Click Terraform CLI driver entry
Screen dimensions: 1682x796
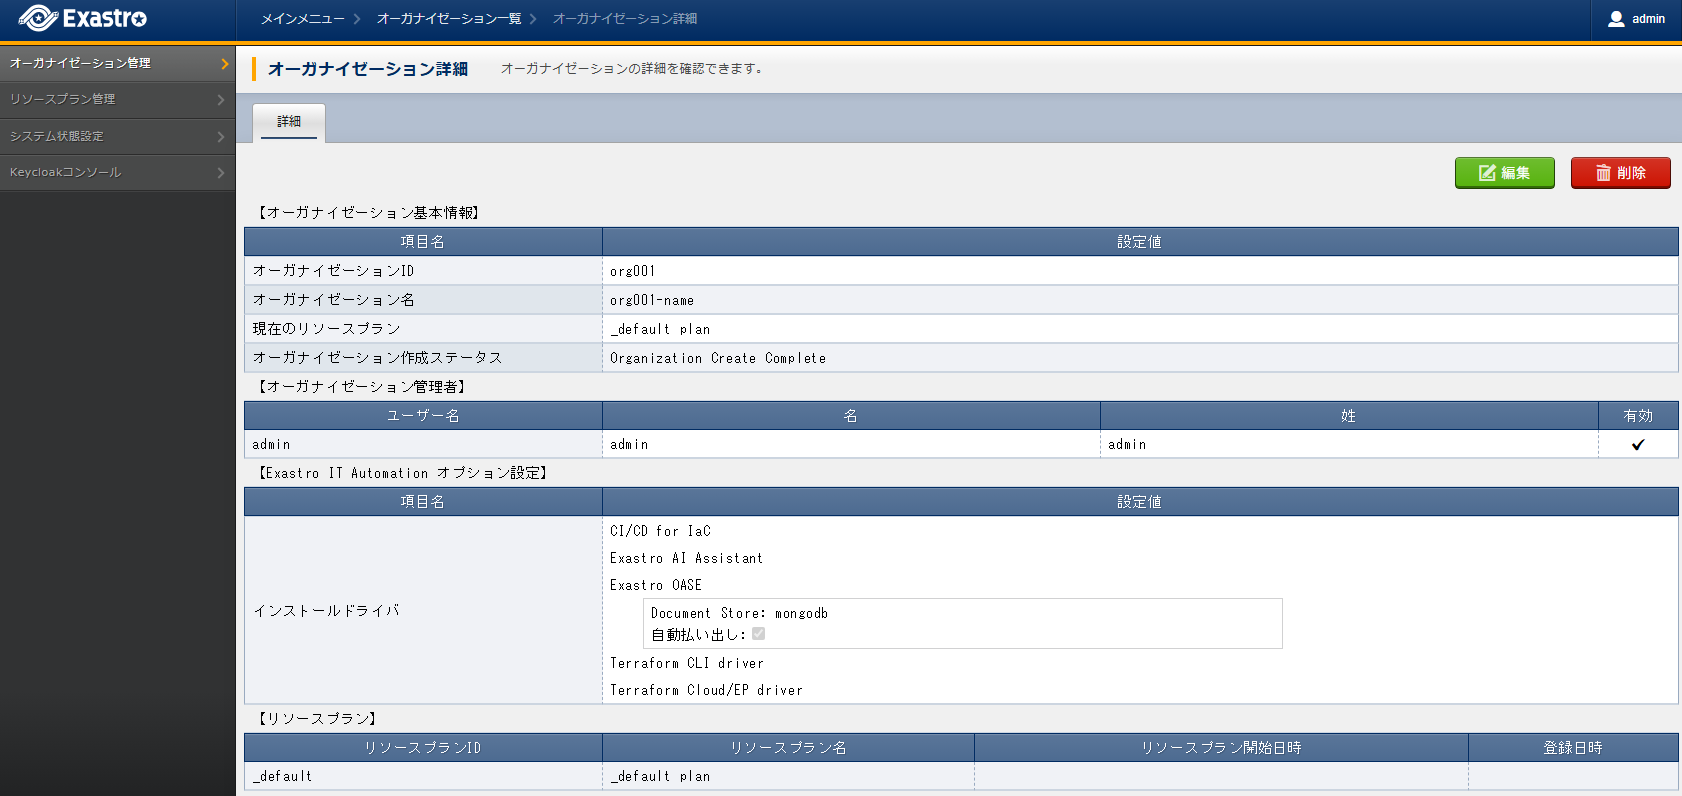click(x=687, y=663)
